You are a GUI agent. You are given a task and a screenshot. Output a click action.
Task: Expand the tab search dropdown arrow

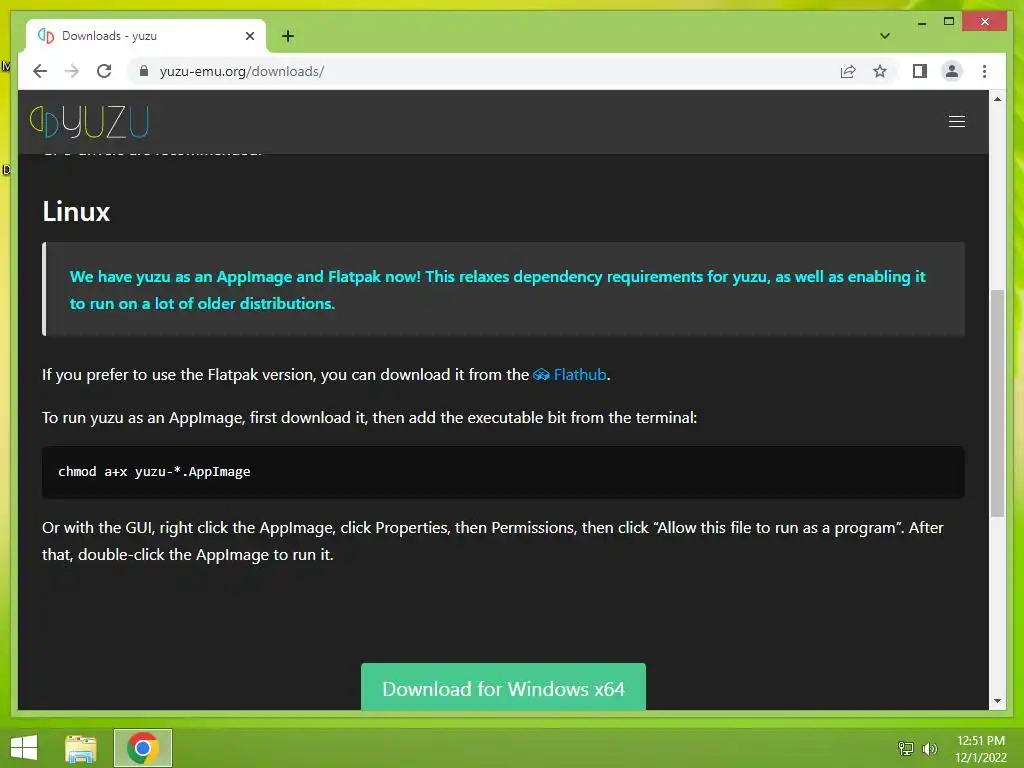pyautogui.click(x=884, y=36)
